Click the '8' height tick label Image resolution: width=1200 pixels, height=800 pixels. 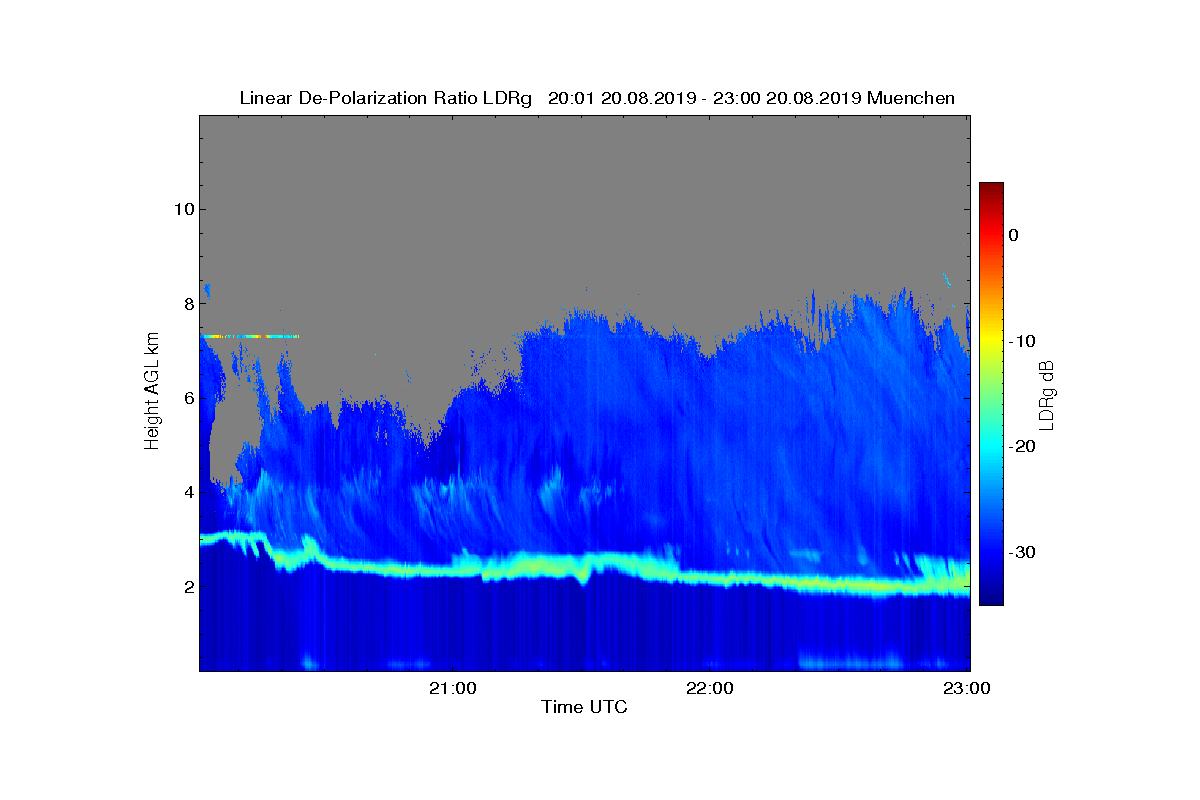point(187,304)
